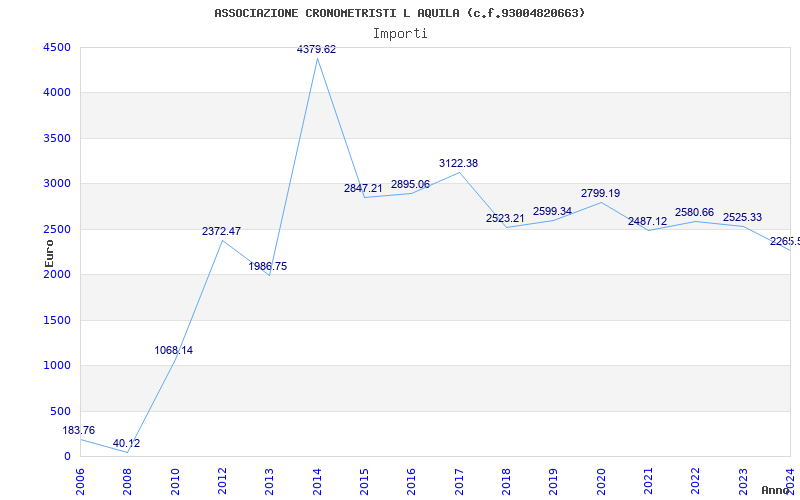The width and height of the screenshot is (800, 500).
Task: Select data label 1068.14
Action: click(x=173, y=351)
